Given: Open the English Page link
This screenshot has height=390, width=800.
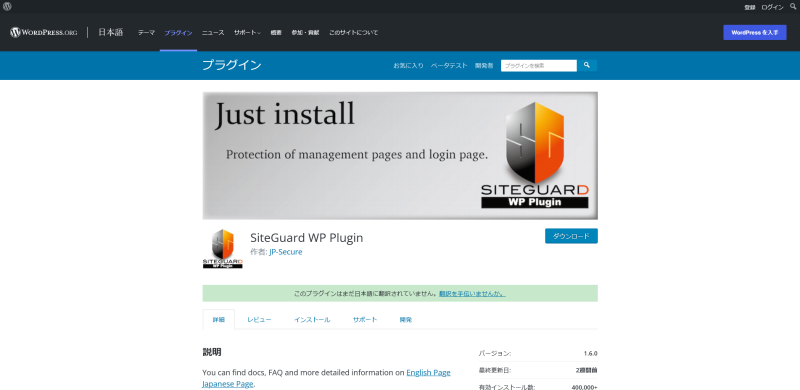Looking at the screenshot, I should point(428,373).
